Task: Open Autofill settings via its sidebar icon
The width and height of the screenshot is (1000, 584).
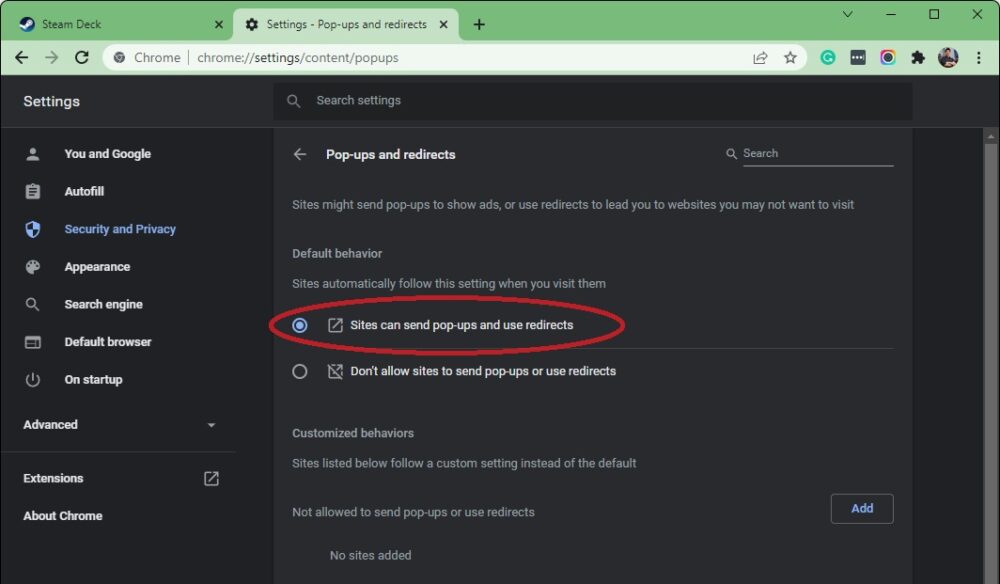Action: tap(33, 191)
